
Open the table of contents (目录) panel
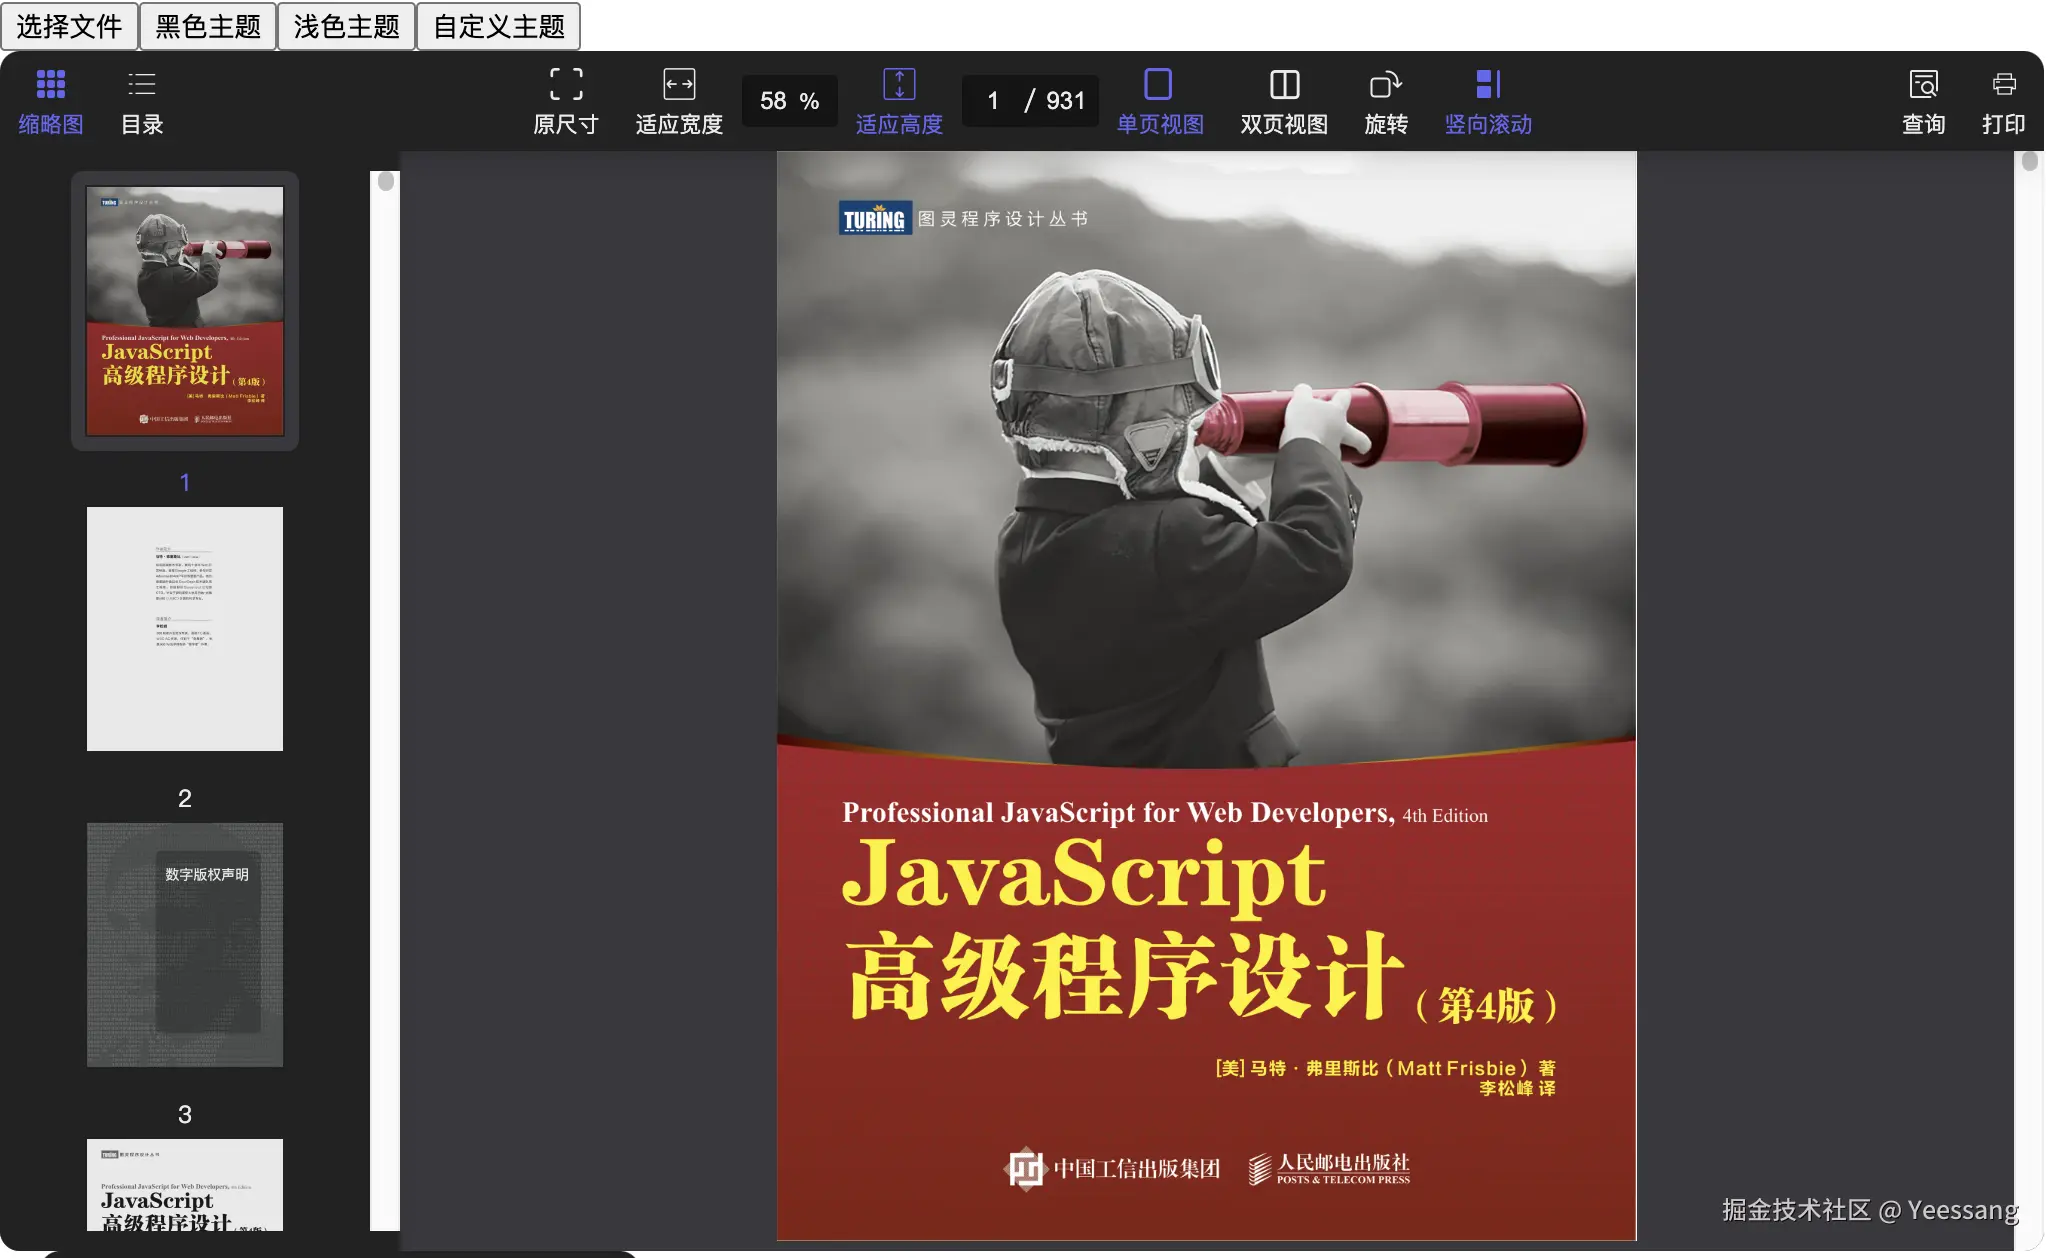coord(141,100)
